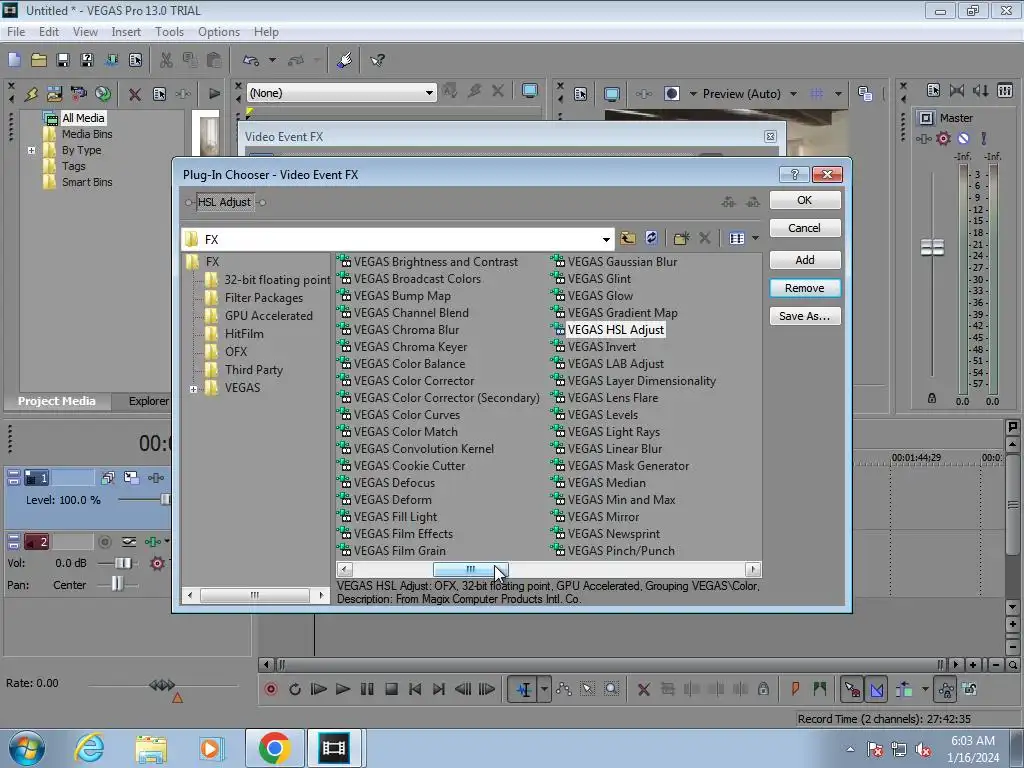Open the File menu

click(x=16, y=32)
